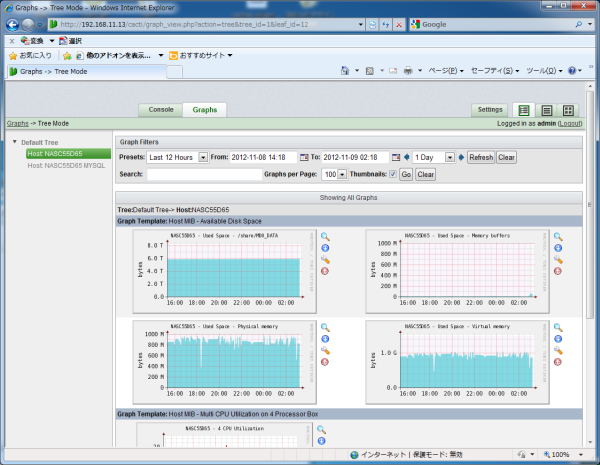Switch to list view mode icon

point(546,110)
